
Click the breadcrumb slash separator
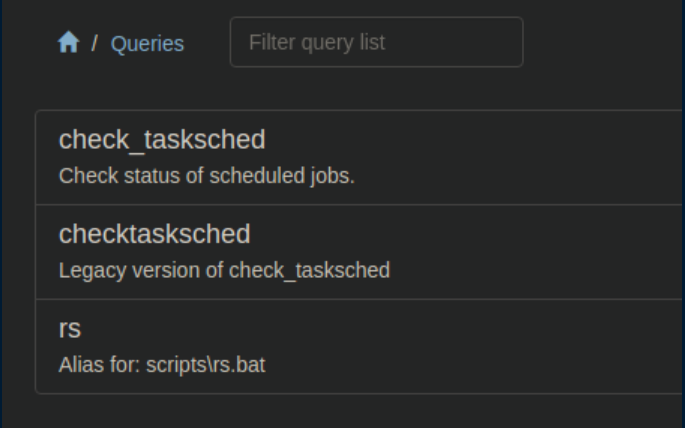pos(94,44)
